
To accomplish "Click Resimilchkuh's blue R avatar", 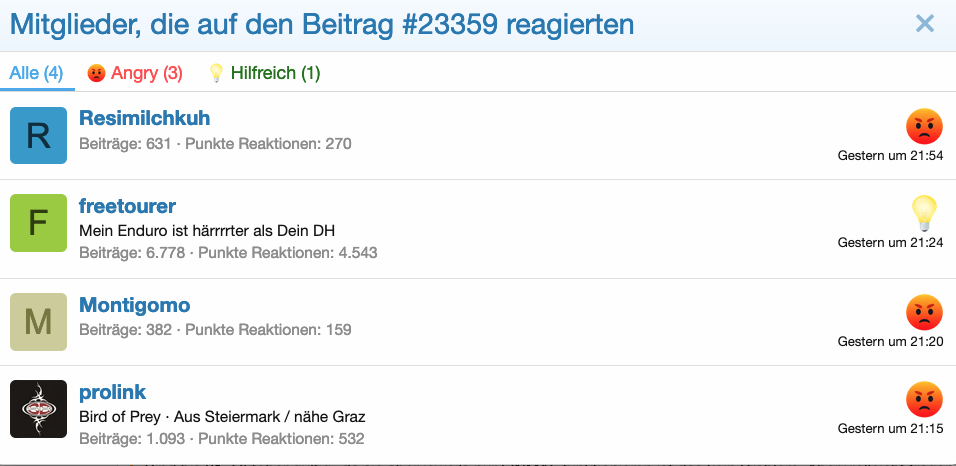I will (38, 135).
